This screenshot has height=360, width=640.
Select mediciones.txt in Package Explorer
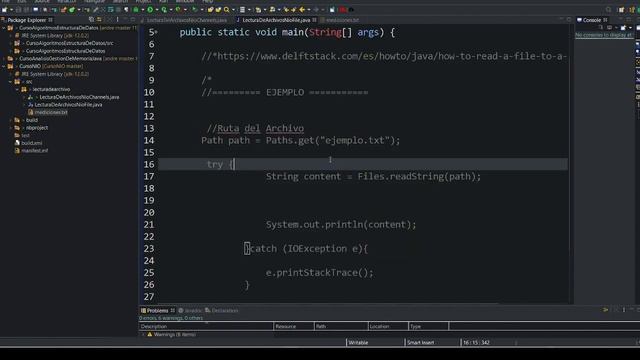click(x=51, y=112)
